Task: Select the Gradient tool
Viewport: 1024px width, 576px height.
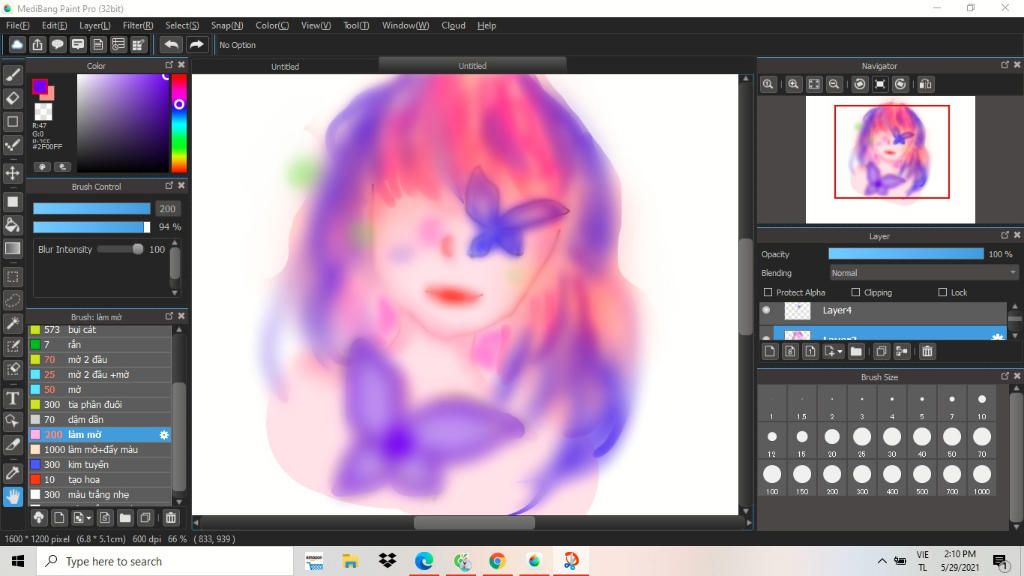Action: (x=12, y=249)
